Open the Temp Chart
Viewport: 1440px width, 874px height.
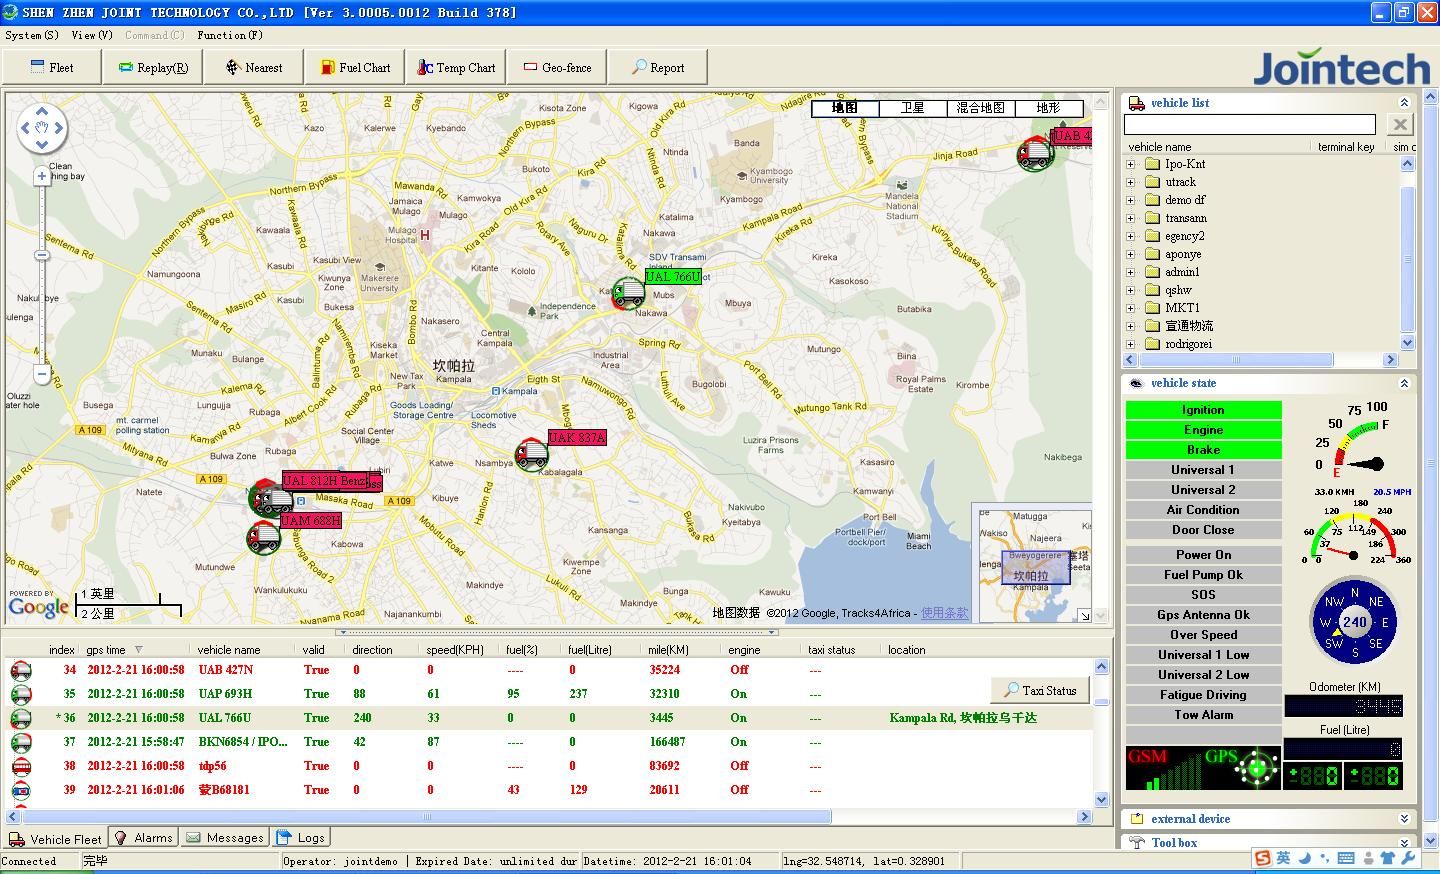click(x=456, y=68)
